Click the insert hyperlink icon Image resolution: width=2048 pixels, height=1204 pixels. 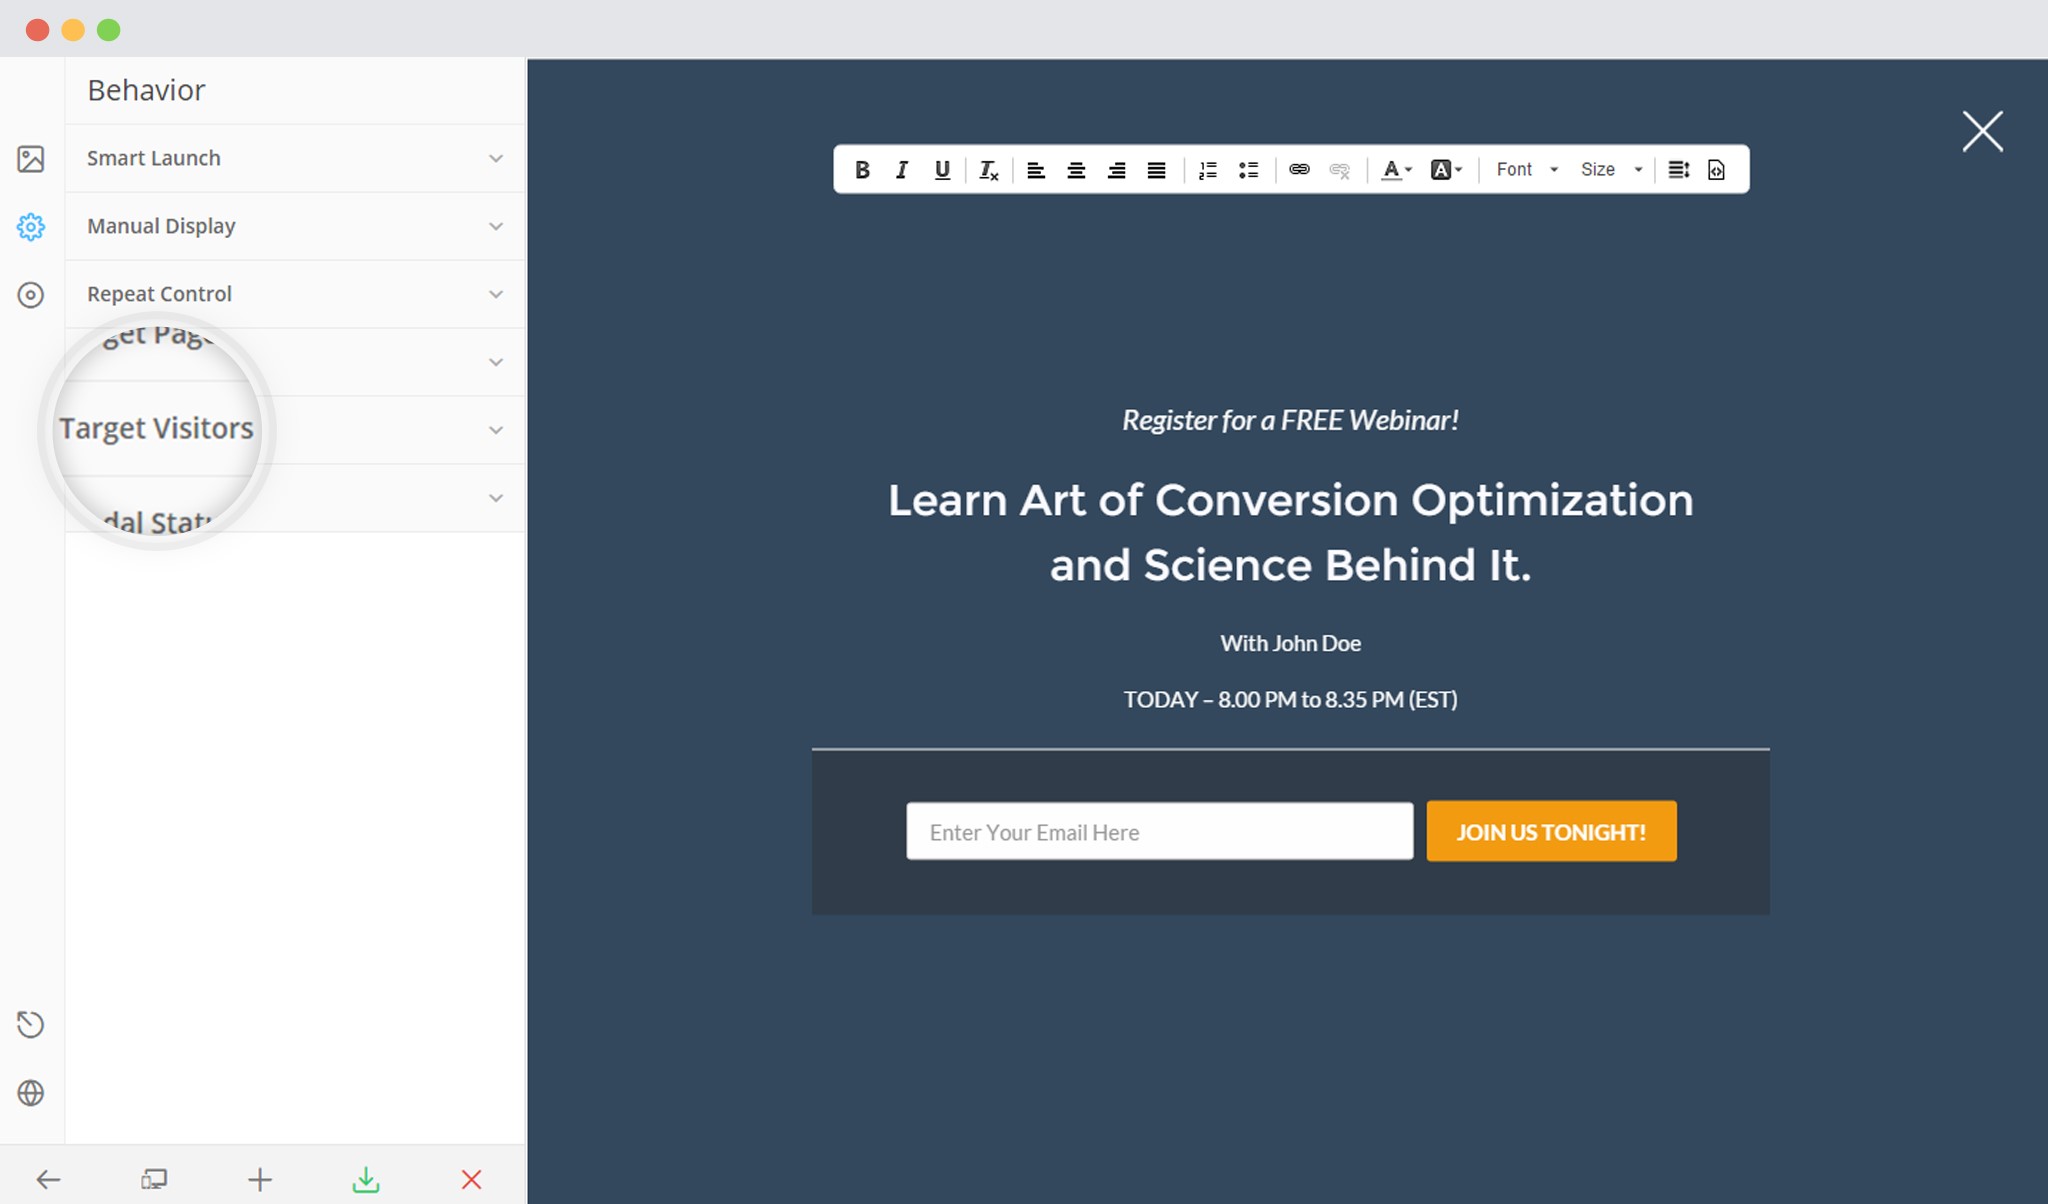1298,169
